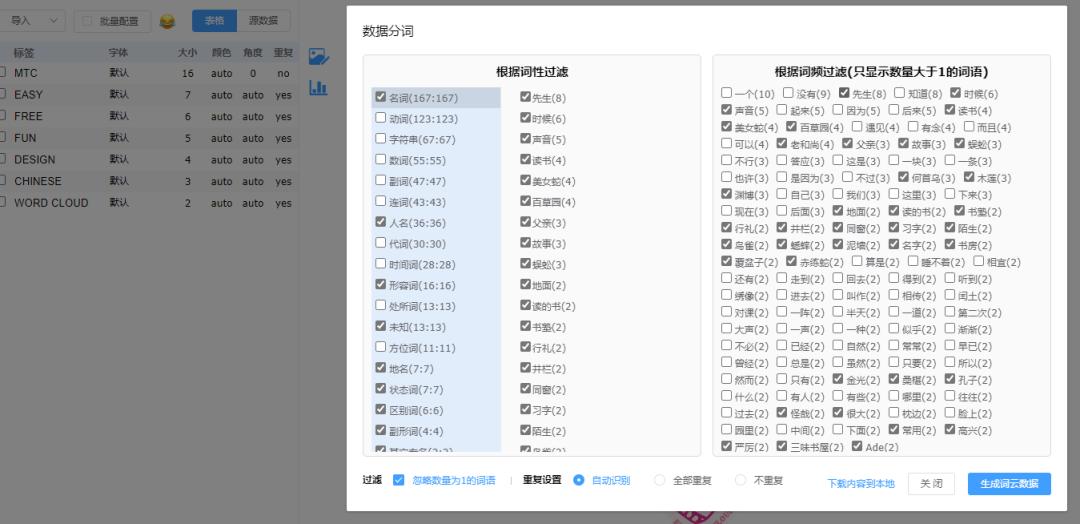Click the 'no' repeat value in MTC row
The width and height of the screenshot is (1080, 524).
[x=283, y=73]
